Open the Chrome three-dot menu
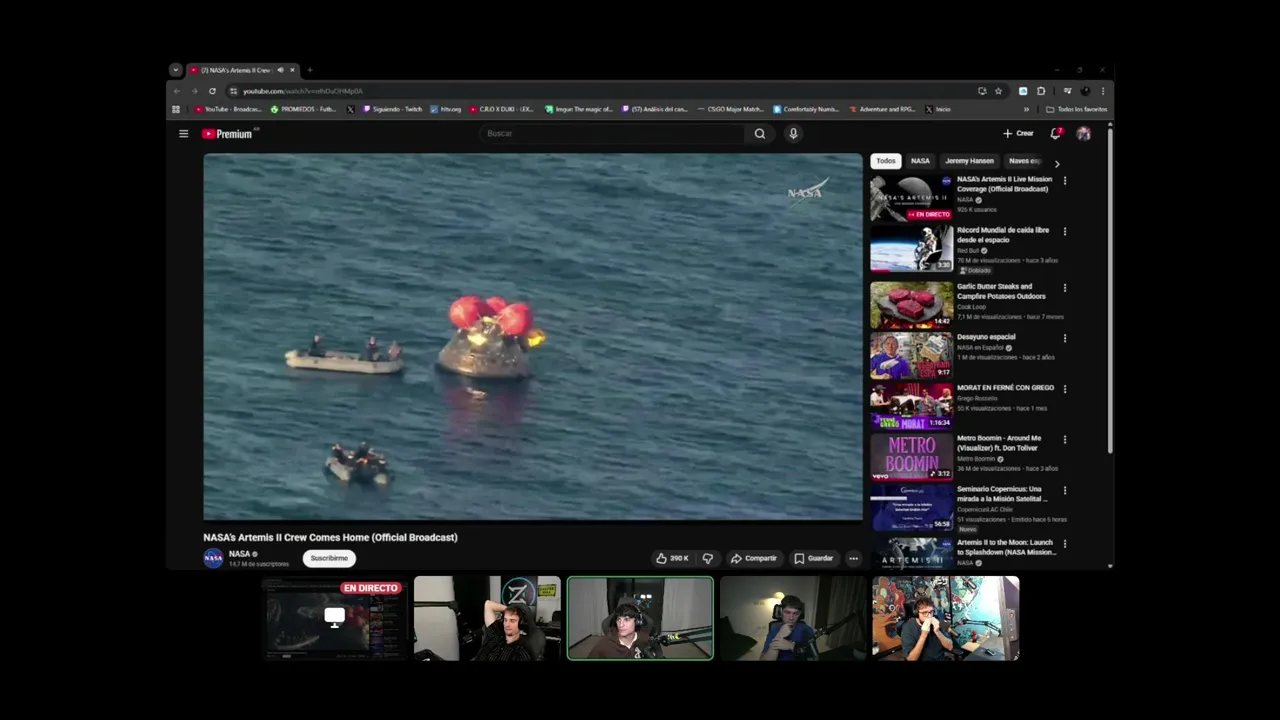The width and height of the screenshot is (1280, 720). tap(1103, 91)
